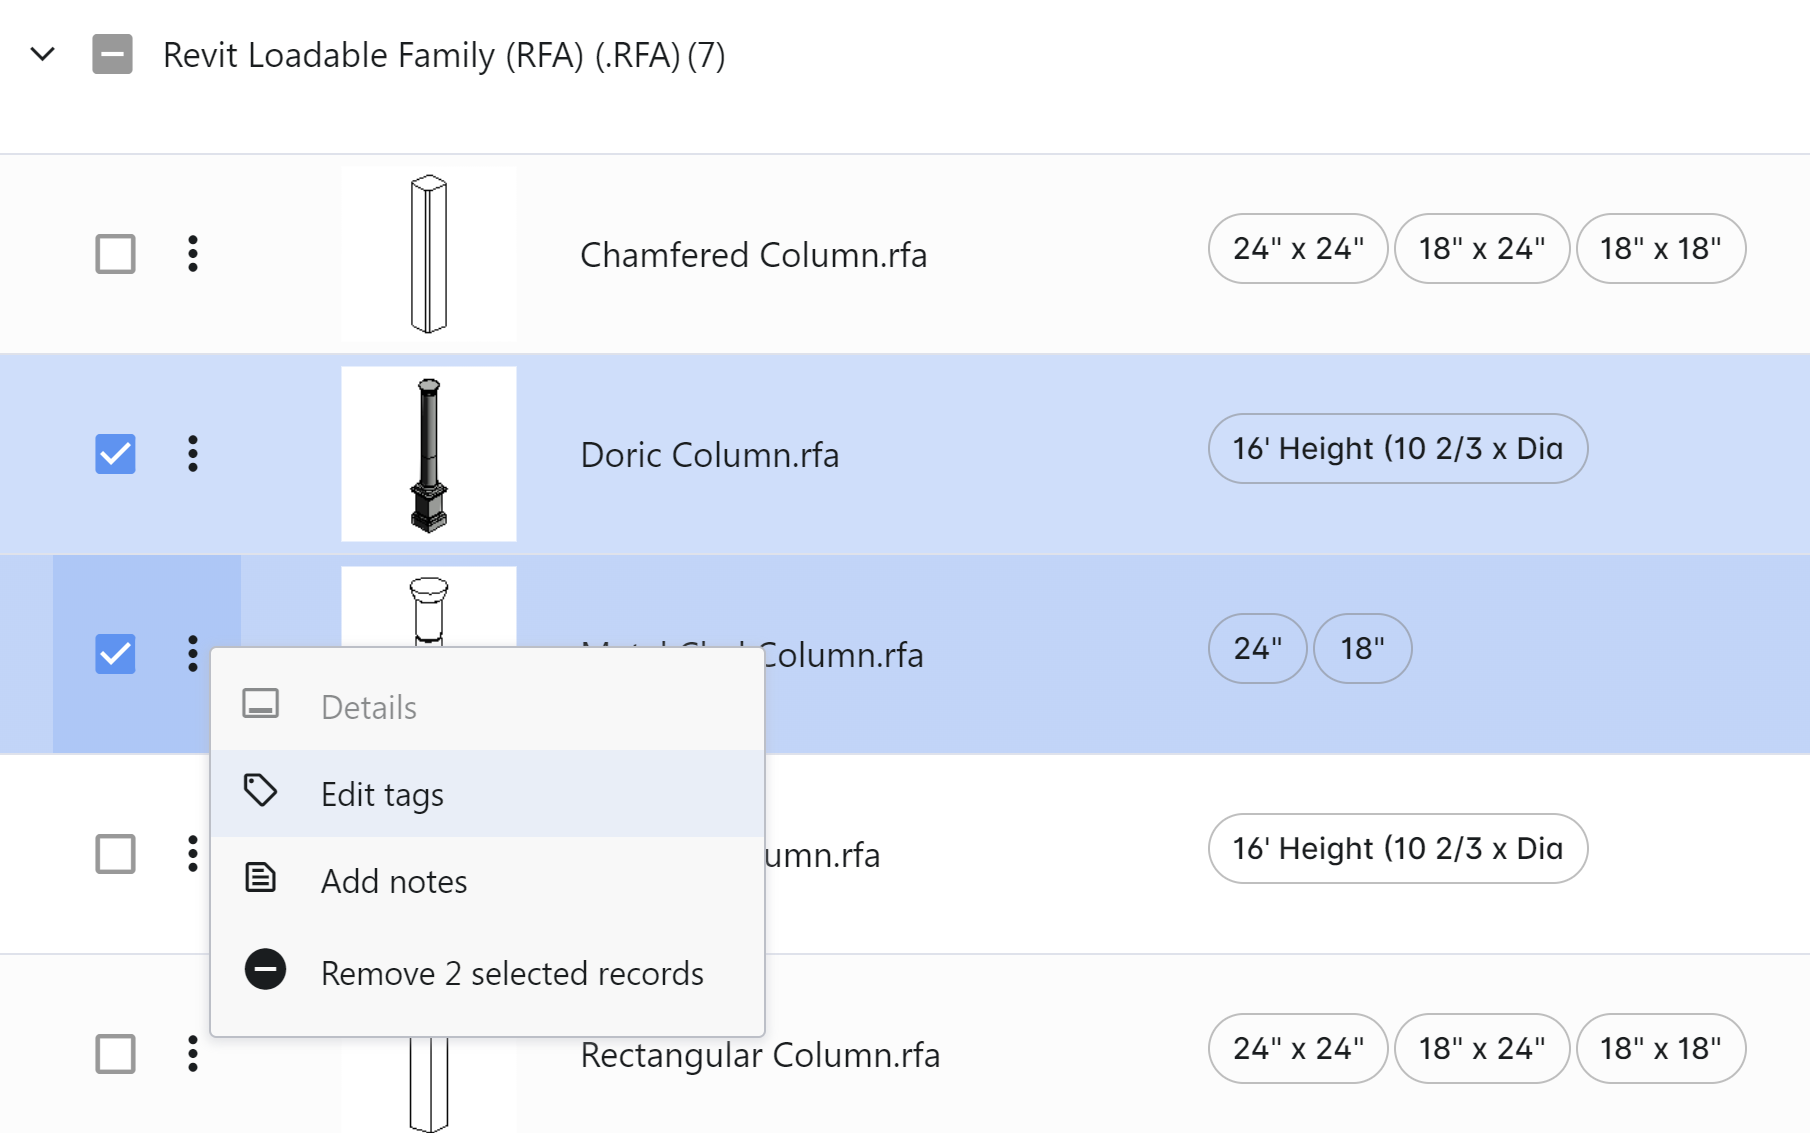Click the tag icon beside Edit tags
Viewport: 1810px width, 1133px height.
261,791
